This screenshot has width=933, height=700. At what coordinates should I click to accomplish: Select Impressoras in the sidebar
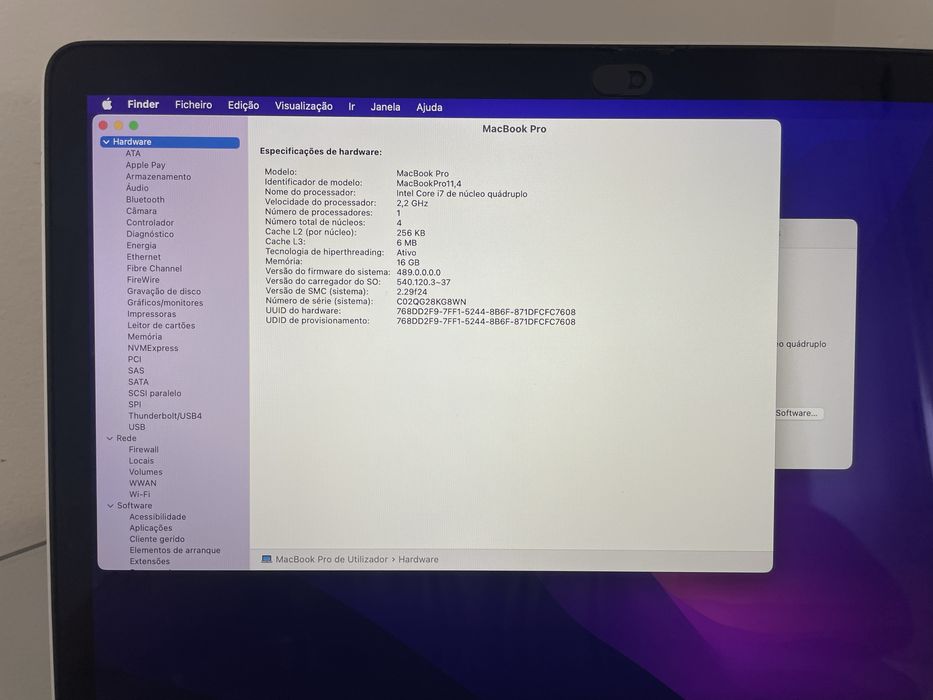(152, 314)
